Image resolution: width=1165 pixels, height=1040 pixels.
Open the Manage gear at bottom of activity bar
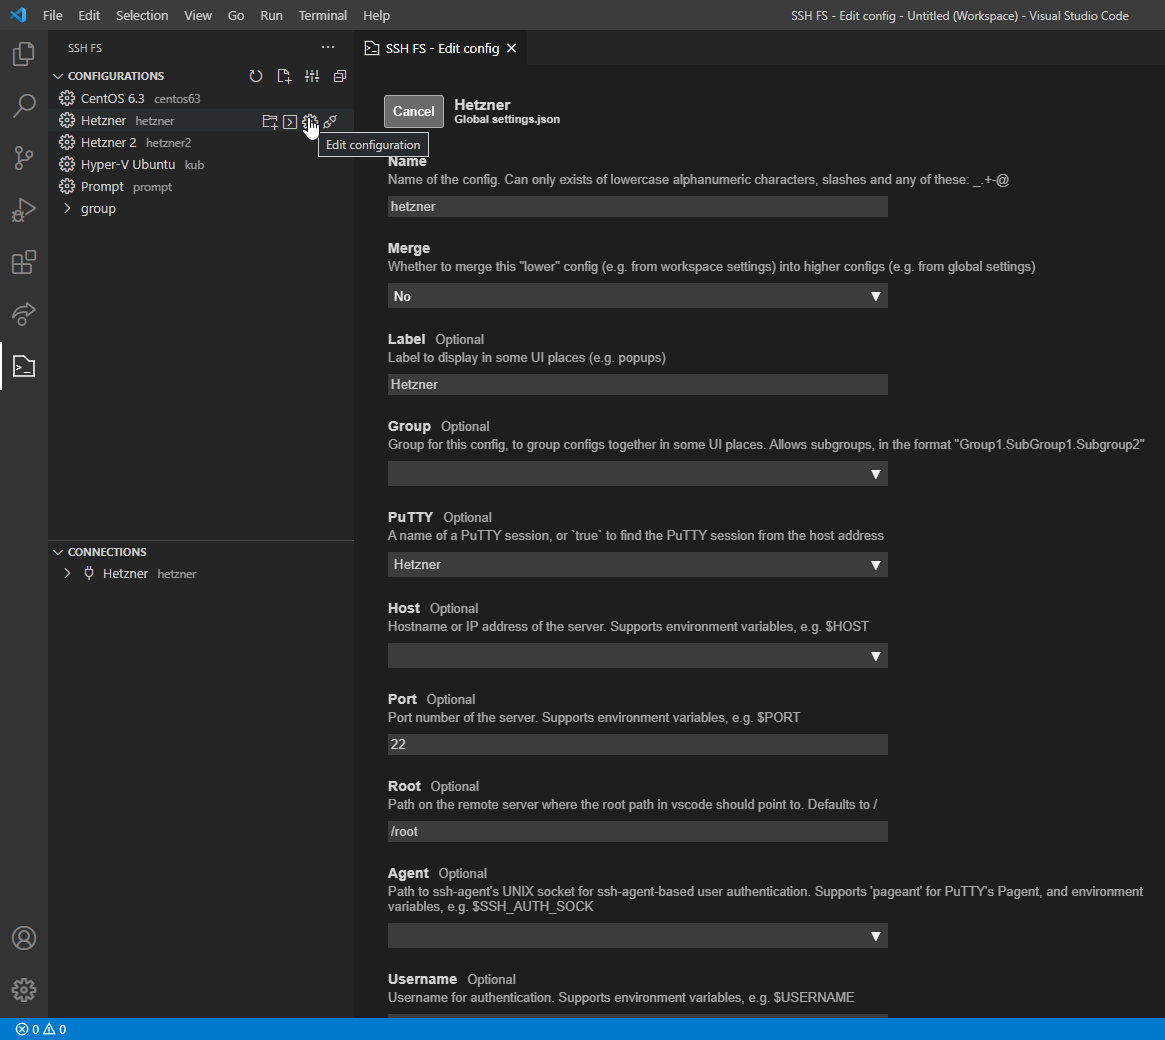coord(24,990)
